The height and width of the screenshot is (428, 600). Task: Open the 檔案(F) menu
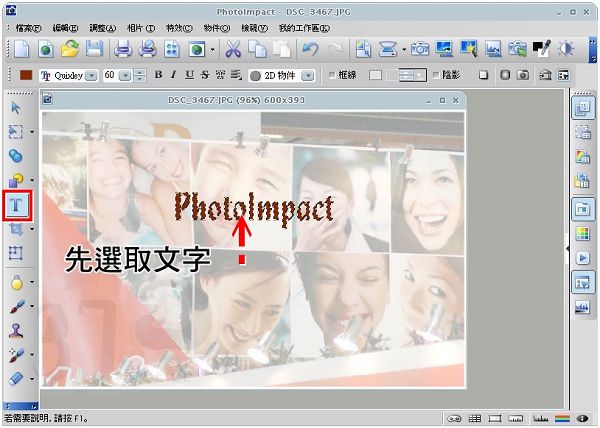pos(28,28)
